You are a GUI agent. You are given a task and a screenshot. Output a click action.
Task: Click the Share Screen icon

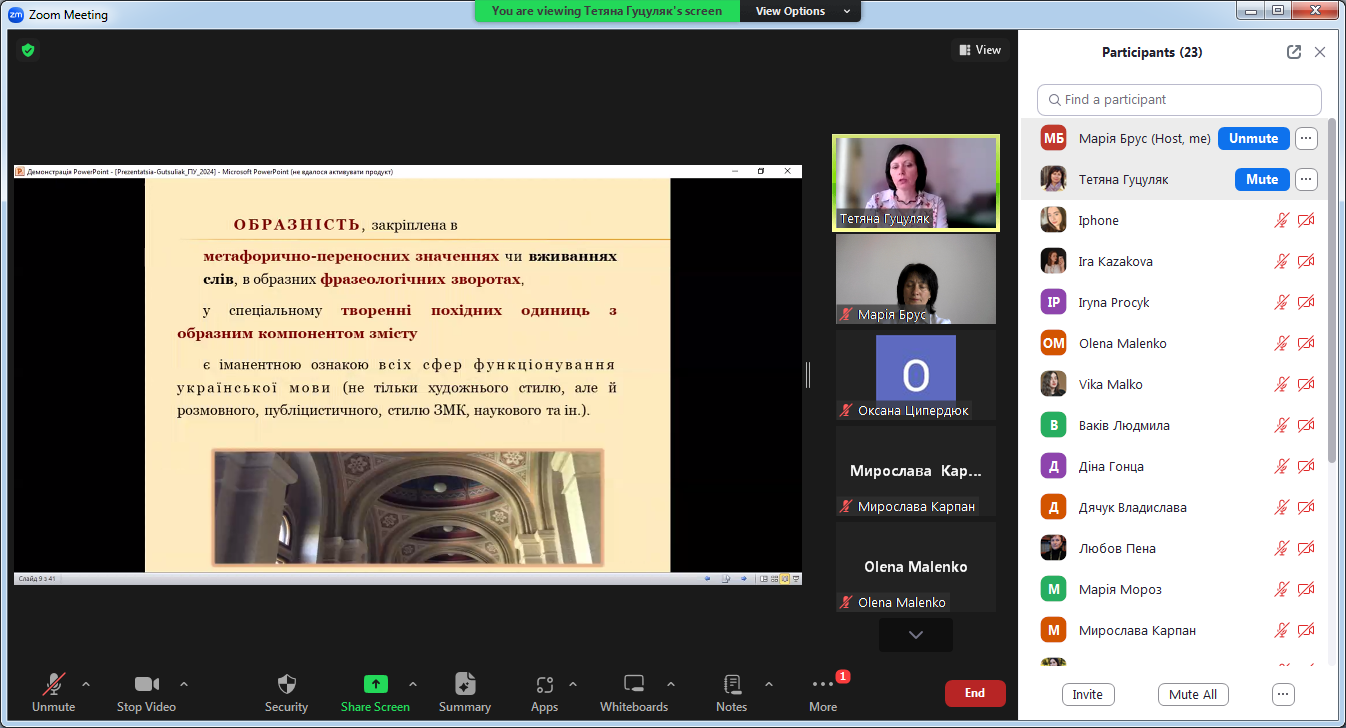(x=375, y=685)
